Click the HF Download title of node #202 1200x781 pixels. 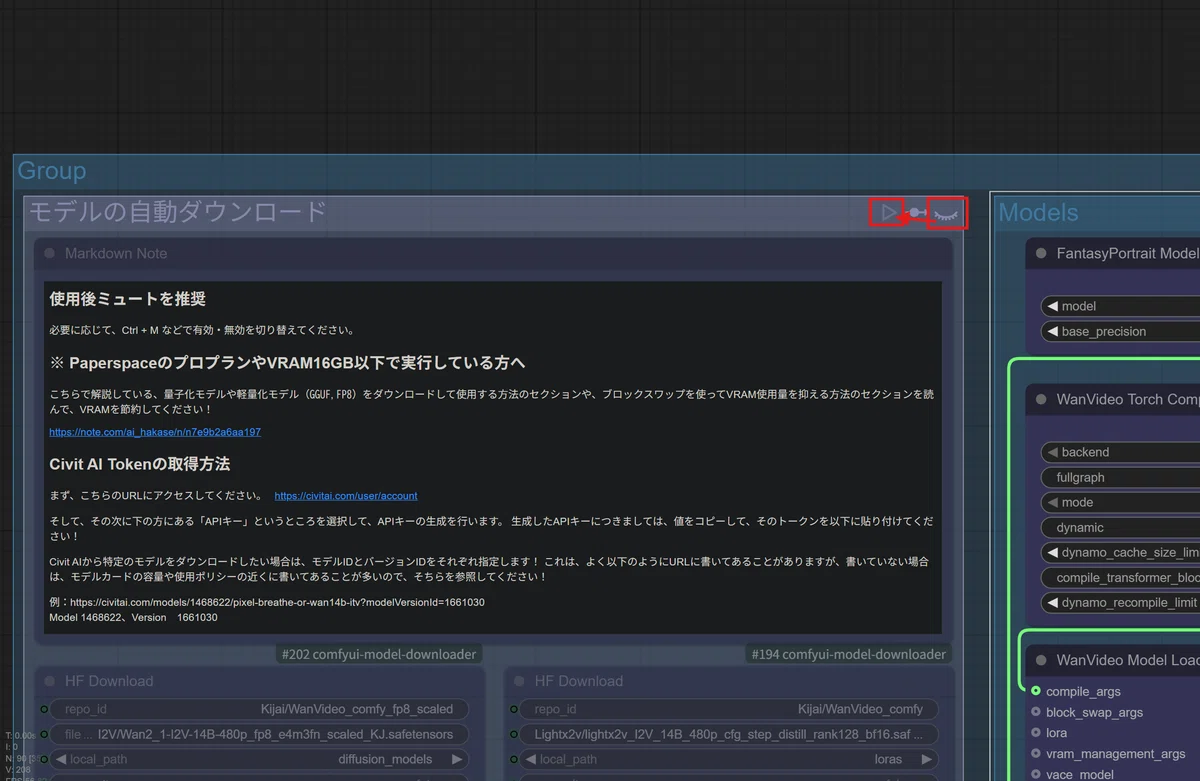pyautogui.click(x=109, y=681)
